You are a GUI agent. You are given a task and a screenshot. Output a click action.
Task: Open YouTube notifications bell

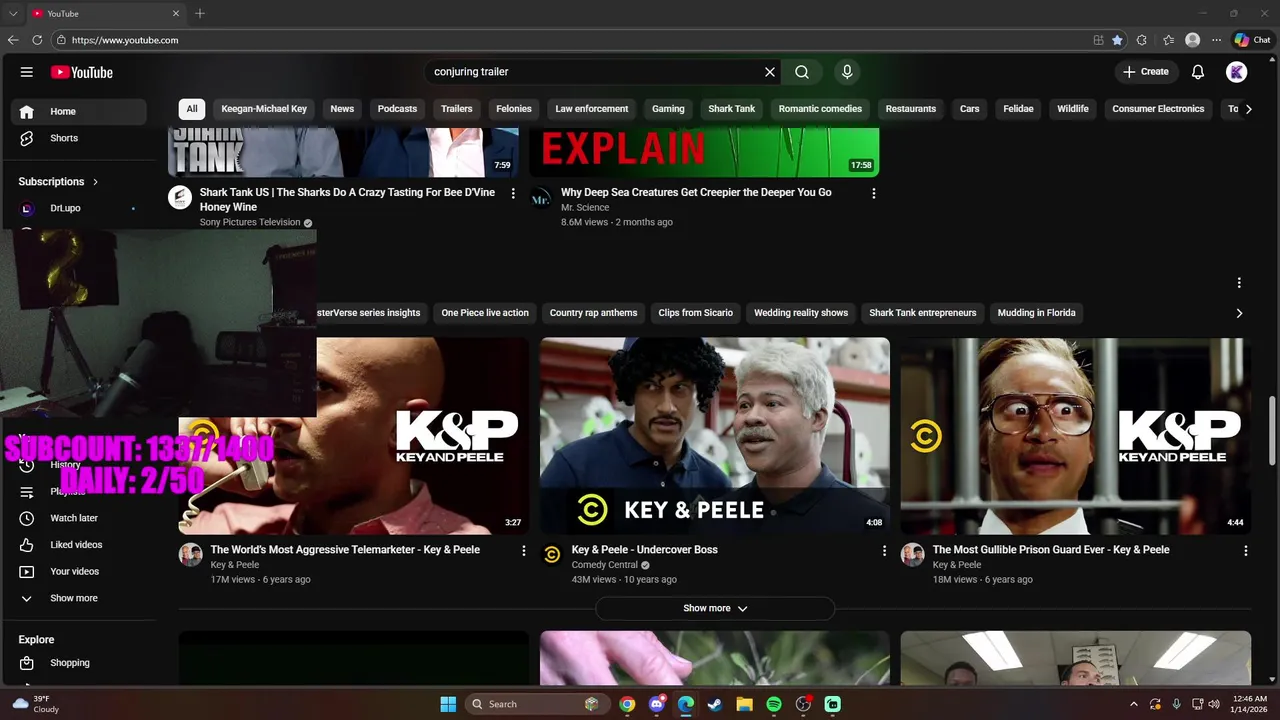(1198, 72)
